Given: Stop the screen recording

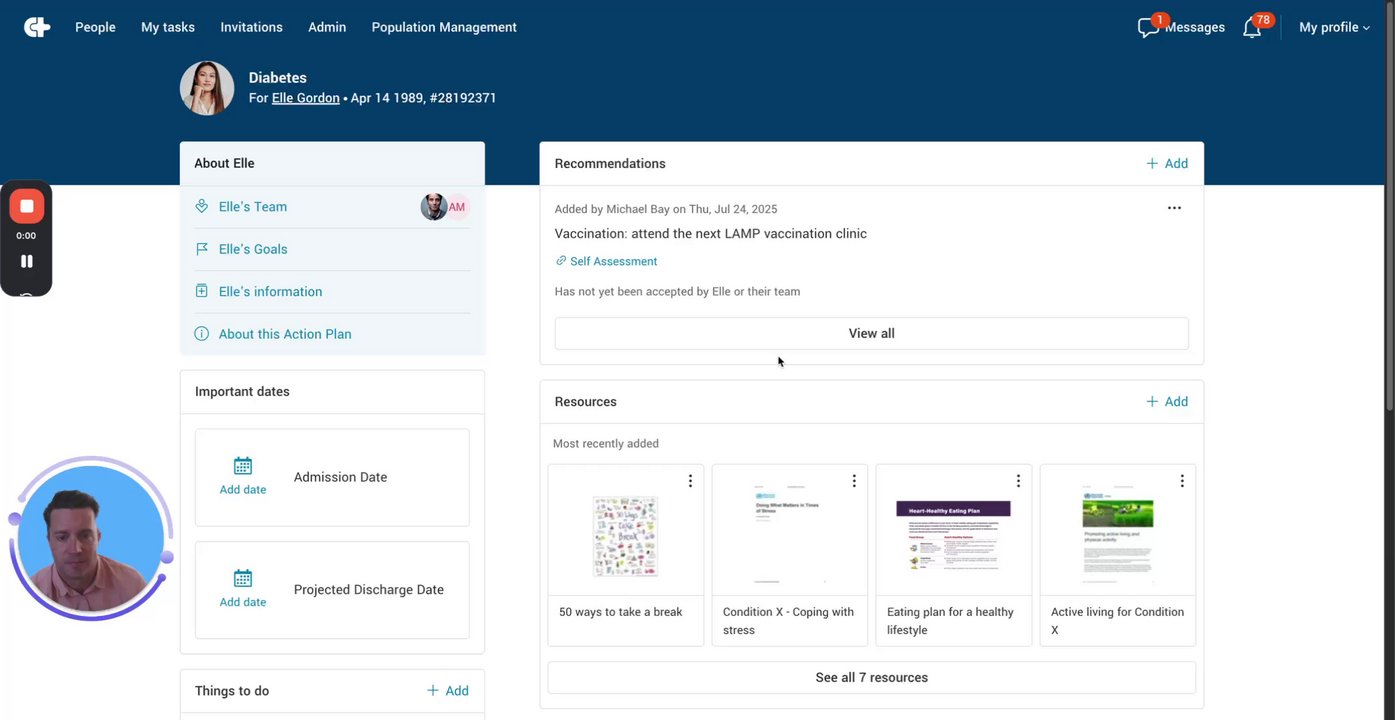Looking at the screenshot, I should (x=27, y=206).
